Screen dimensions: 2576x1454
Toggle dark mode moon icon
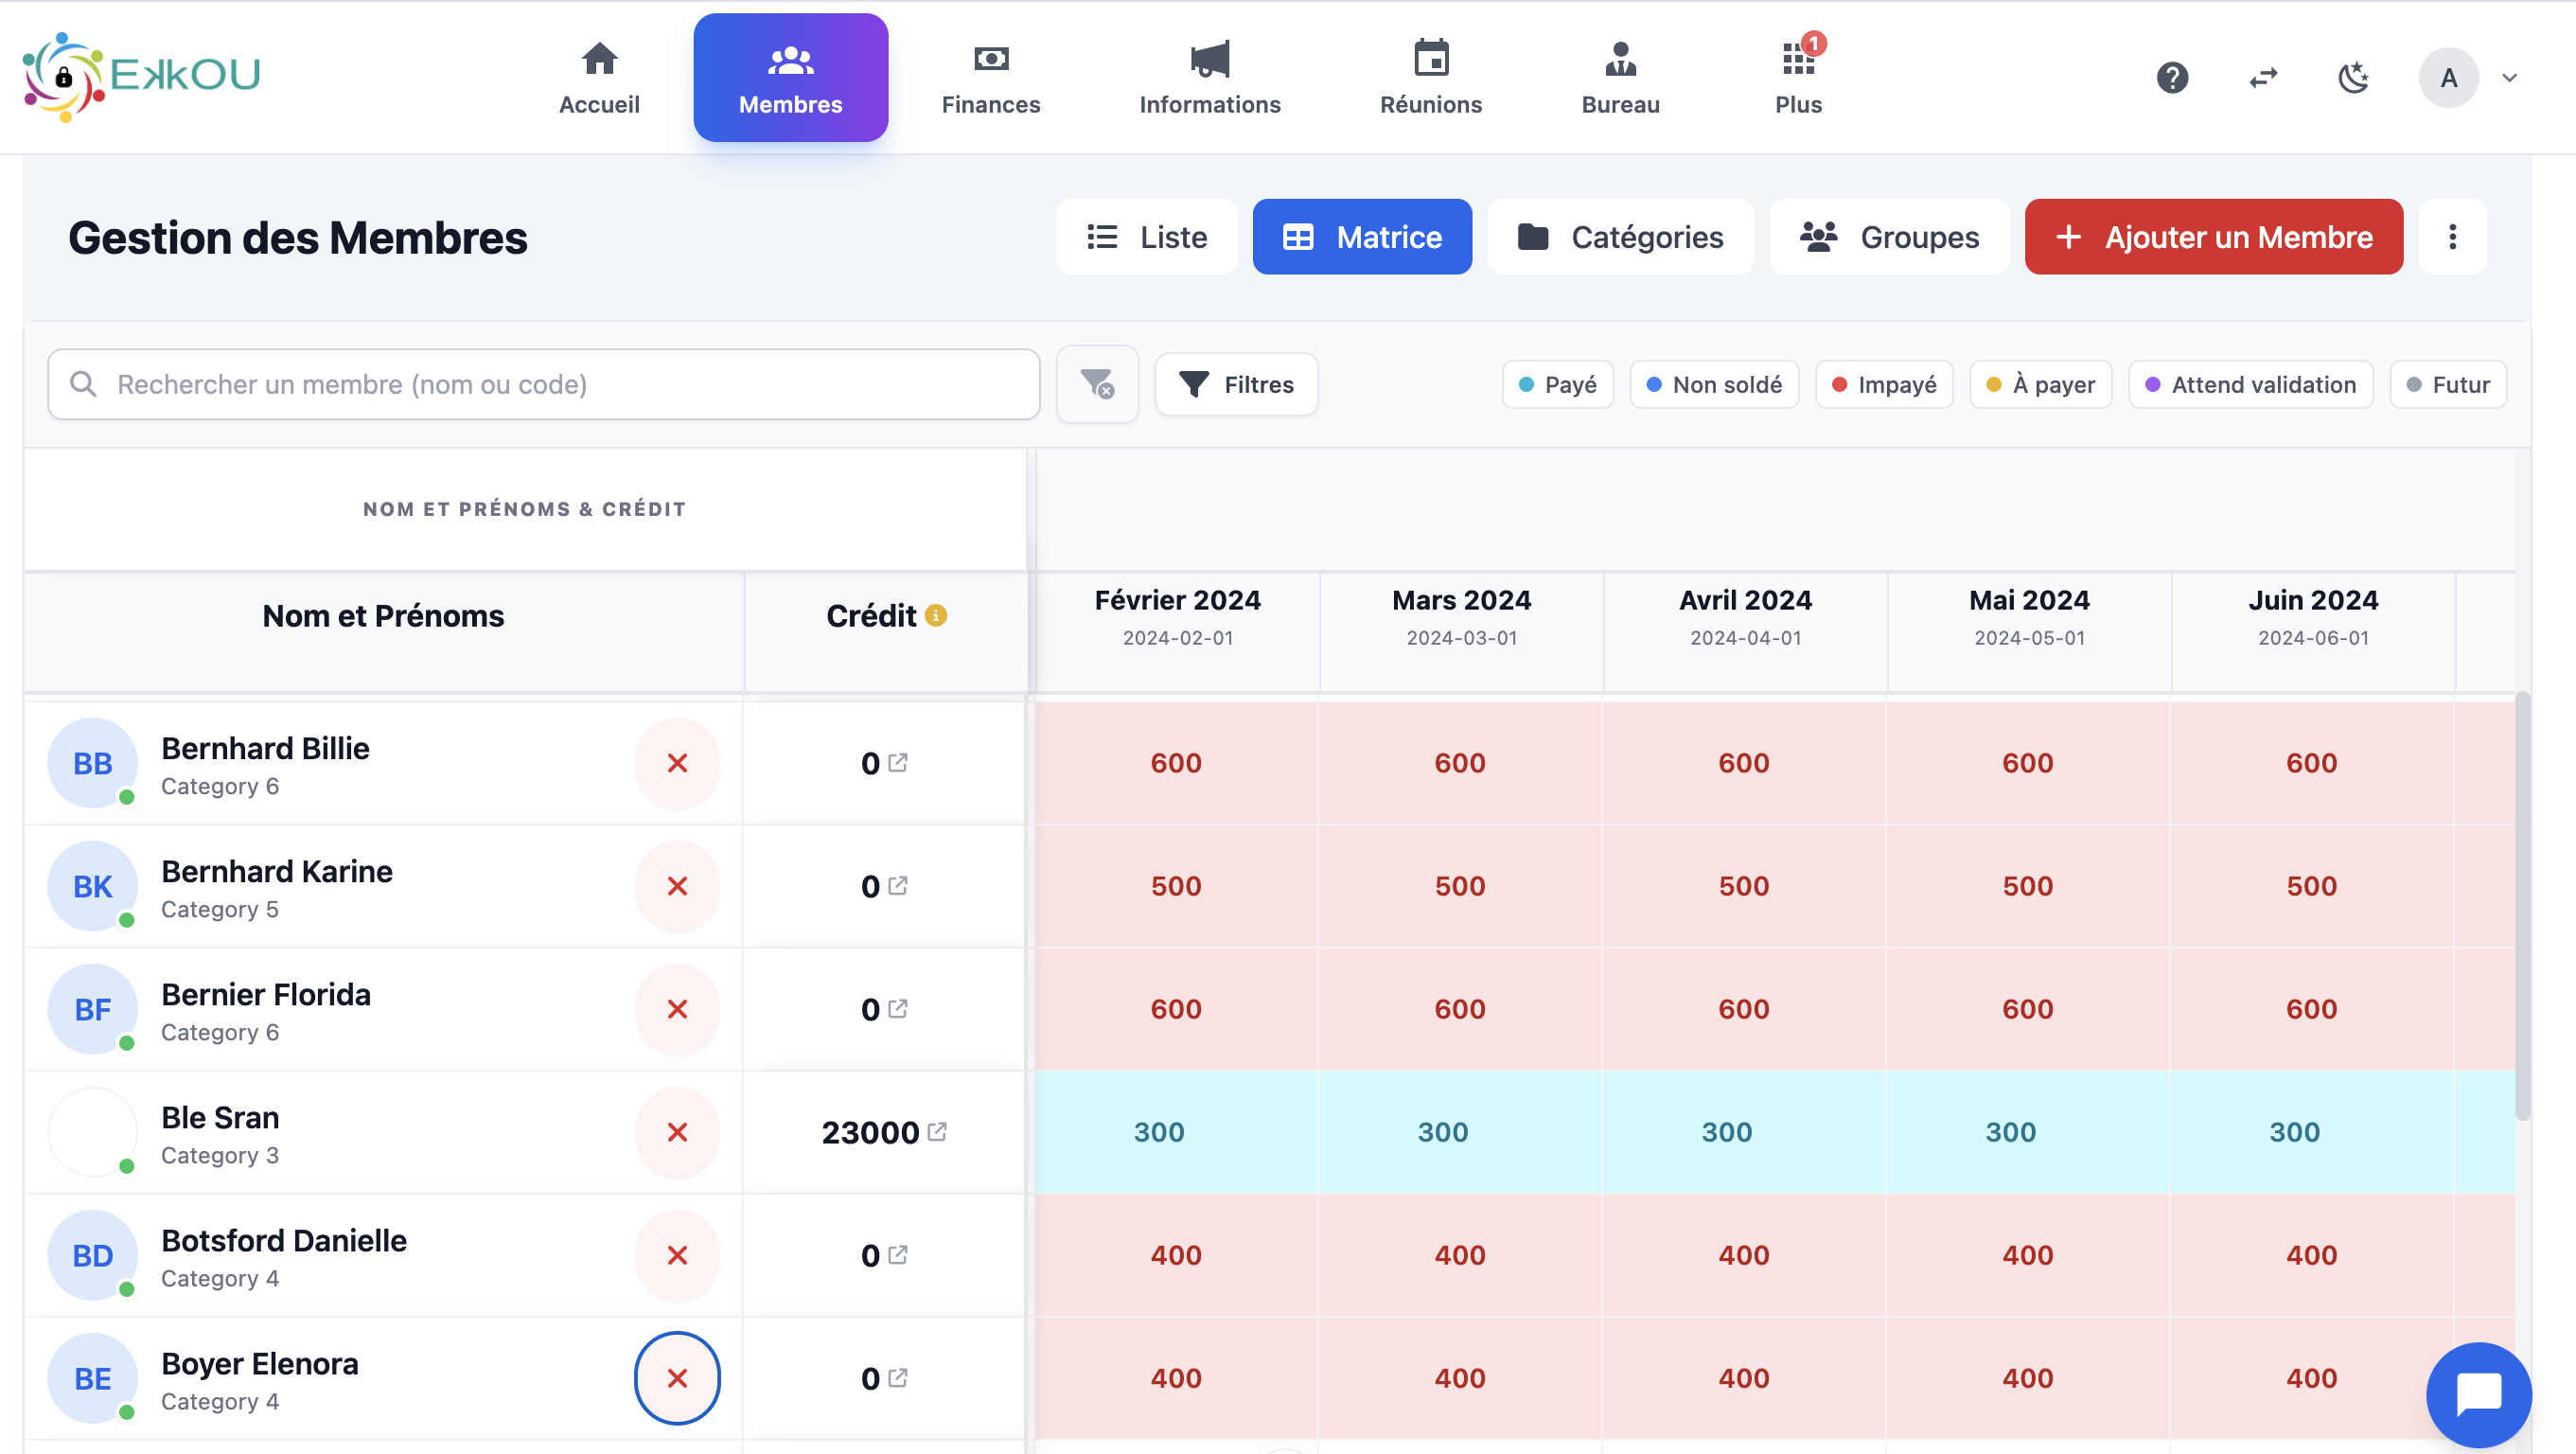pos(2354,77)
